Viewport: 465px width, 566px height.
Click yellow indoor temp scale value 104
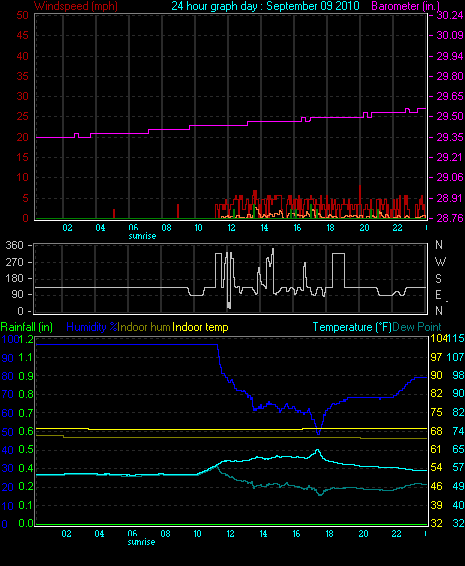[438, 339]
